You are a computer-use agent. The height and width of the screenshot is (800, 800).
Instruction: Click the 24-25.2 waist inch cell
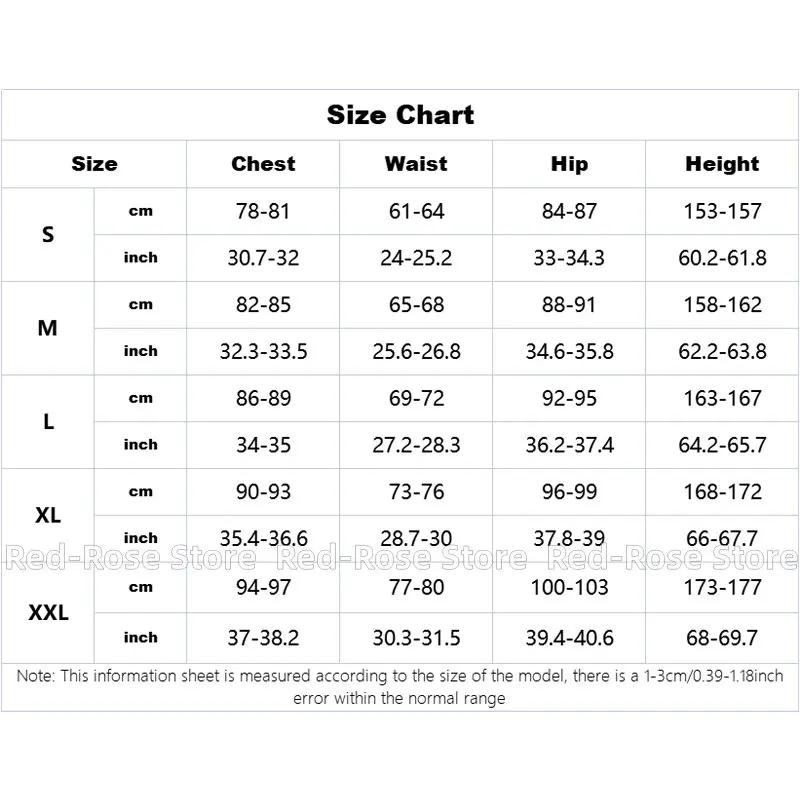click(416, 258)
